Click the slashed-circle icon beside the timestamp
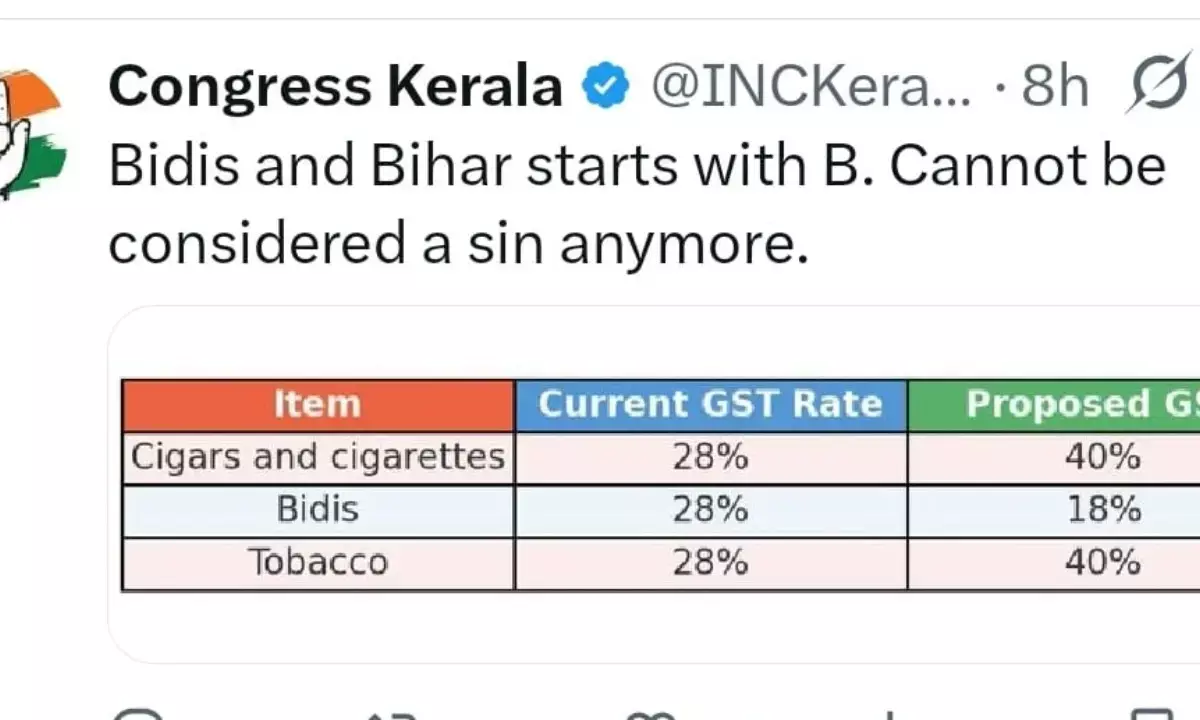 (1160, 86)
